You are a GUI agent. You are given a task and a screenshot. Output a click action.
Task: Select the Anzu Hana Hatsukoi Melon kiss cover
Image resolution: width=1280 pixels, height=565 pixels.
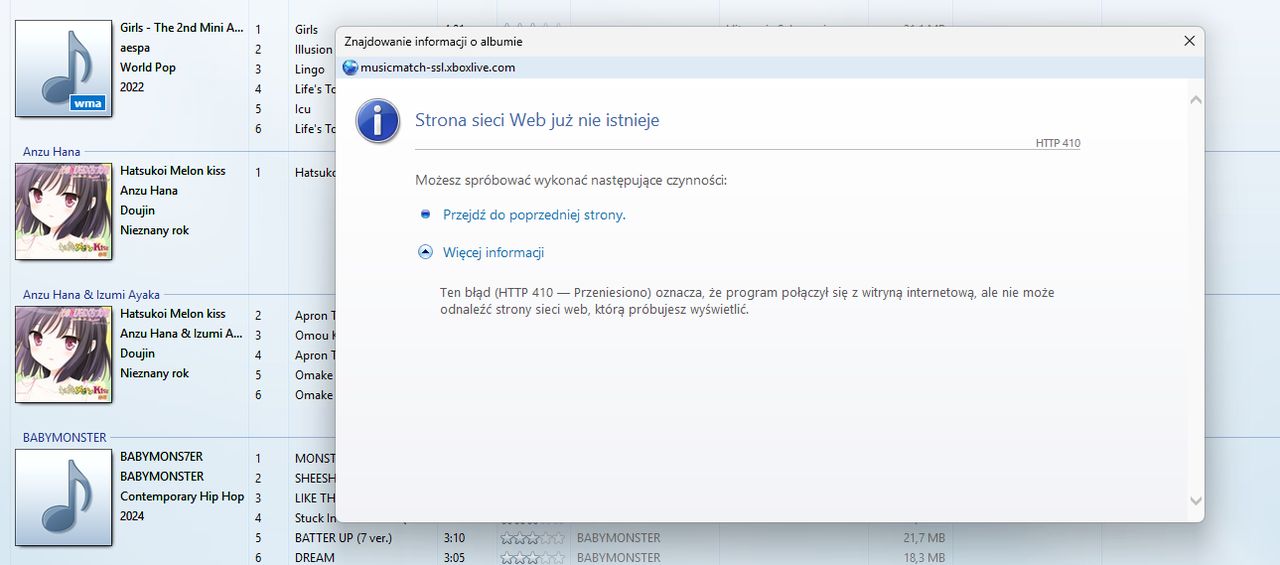pyautogui.click(x=63, y=212)
